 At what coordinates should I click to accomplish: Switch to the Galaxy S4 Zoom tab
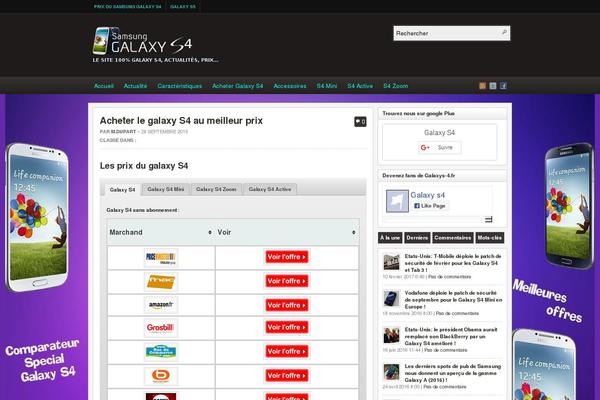[x=216, y=189]
